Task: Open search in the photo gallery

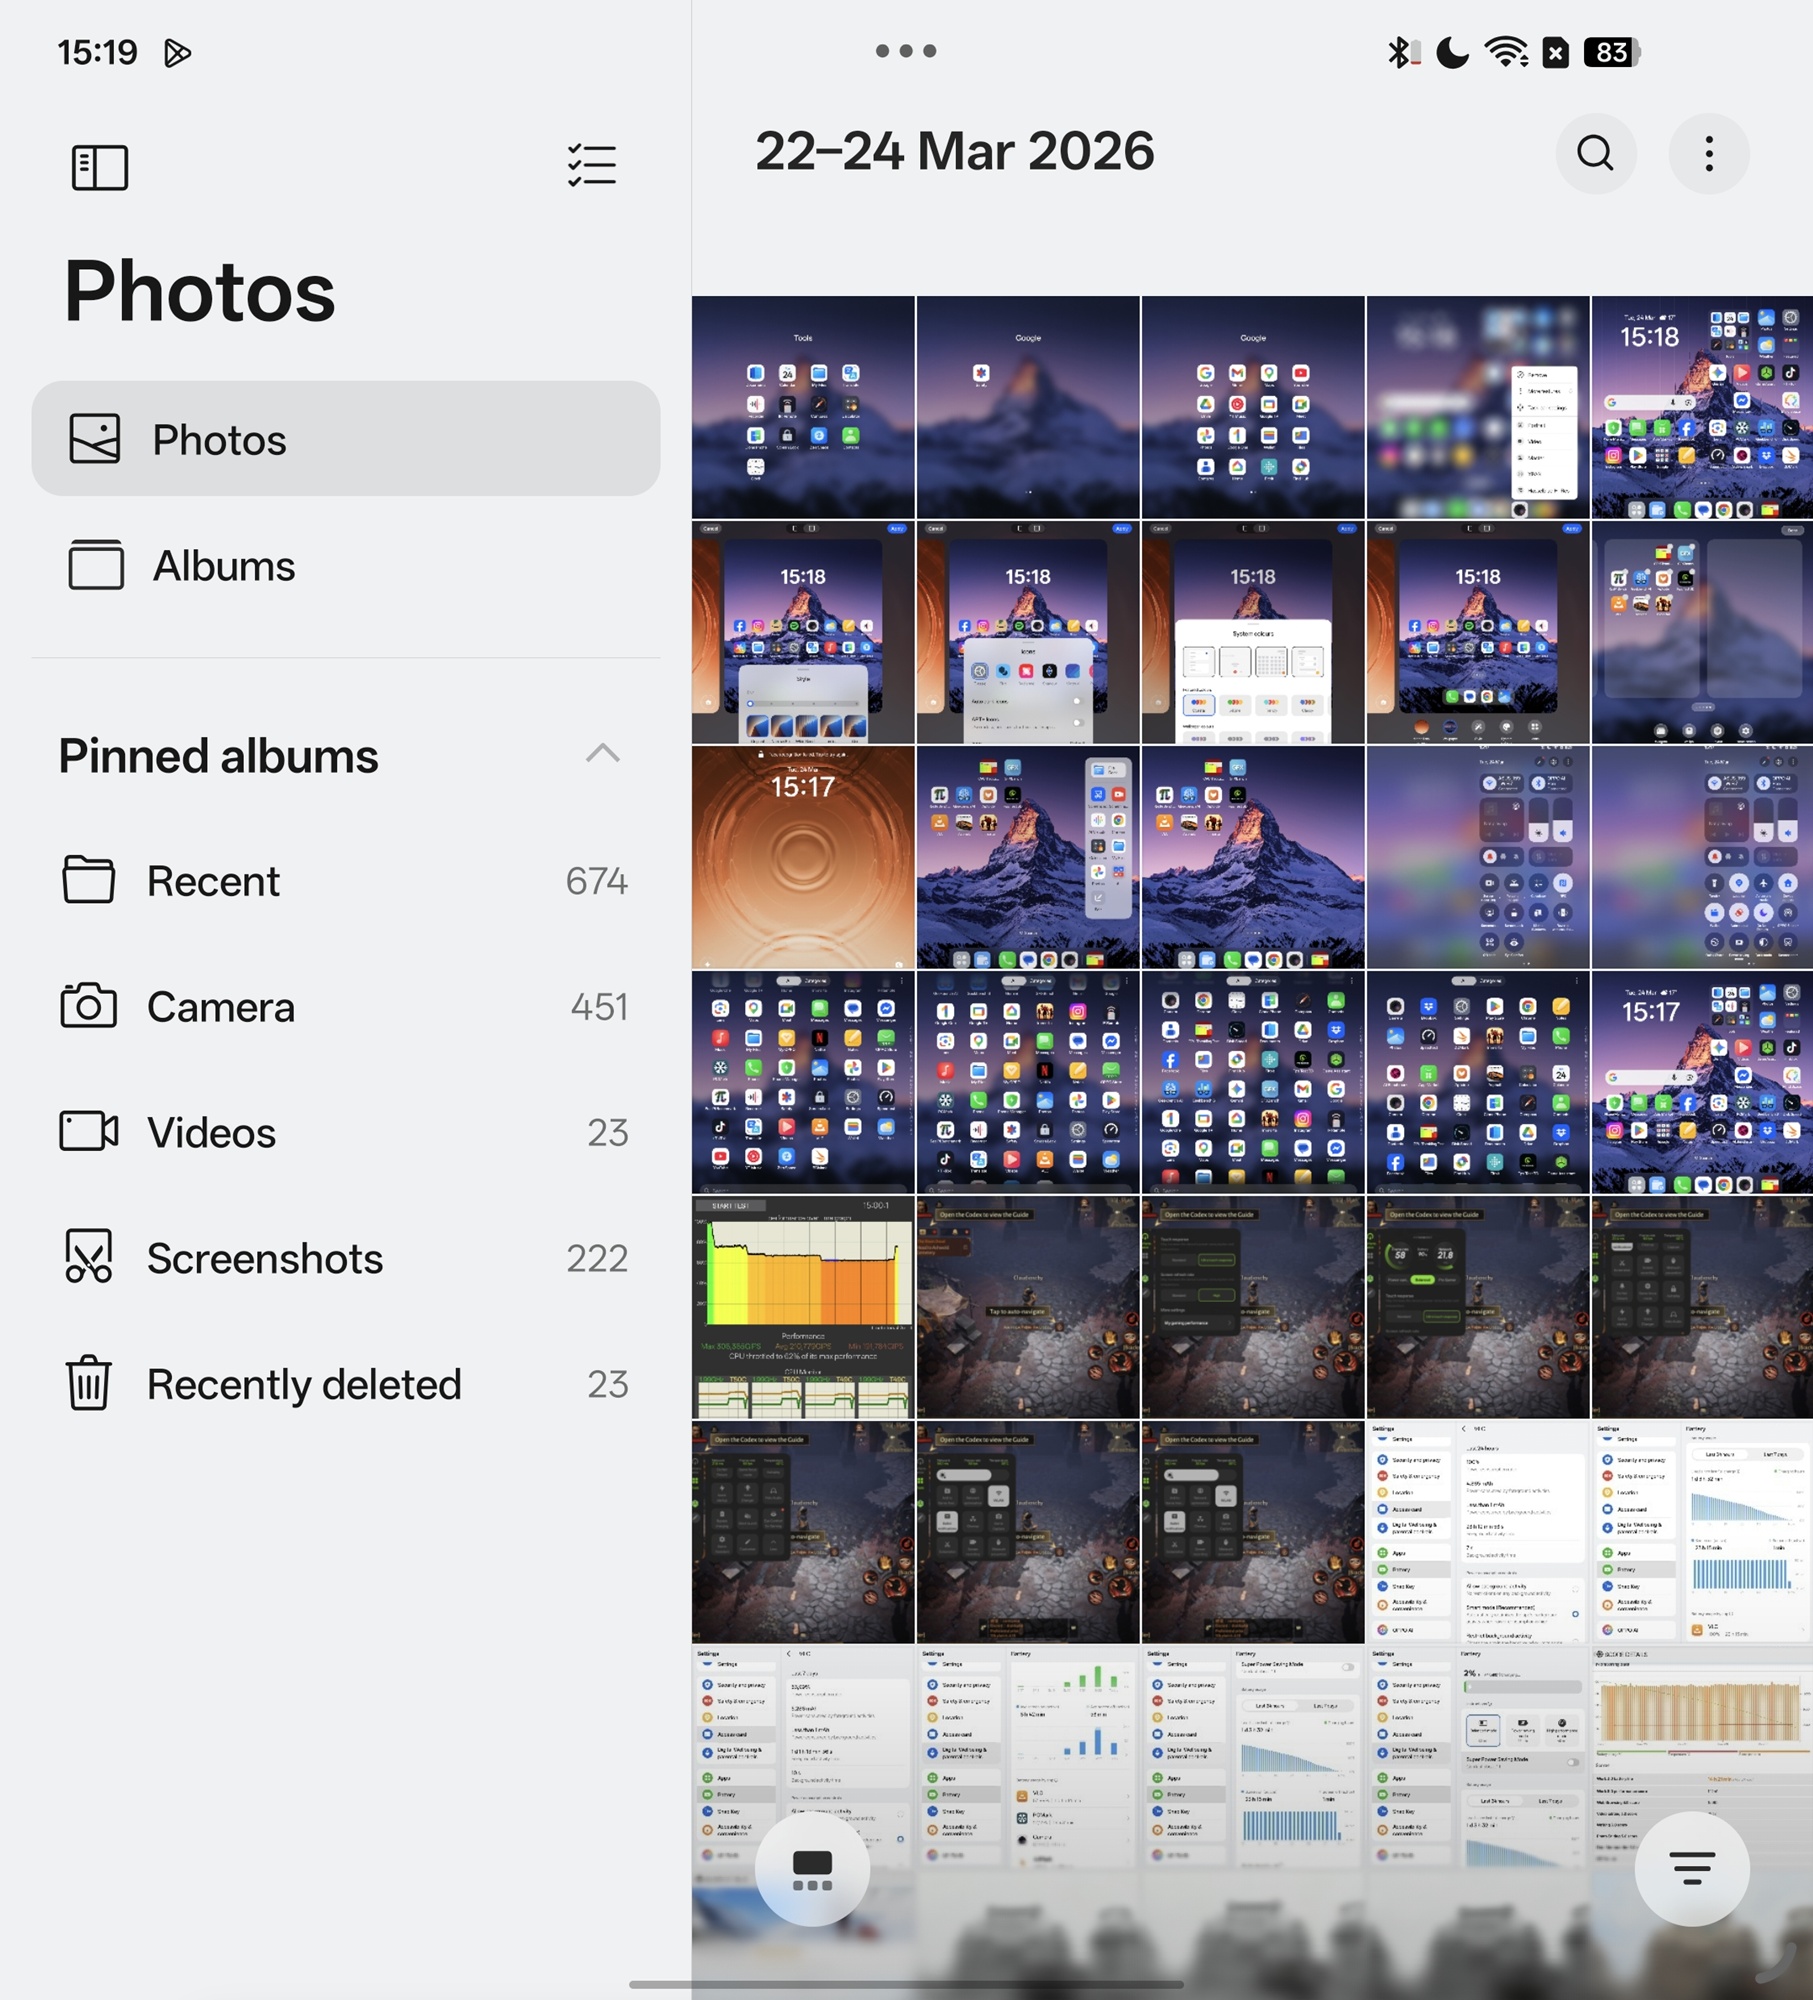Action: tap(1595, 154)
